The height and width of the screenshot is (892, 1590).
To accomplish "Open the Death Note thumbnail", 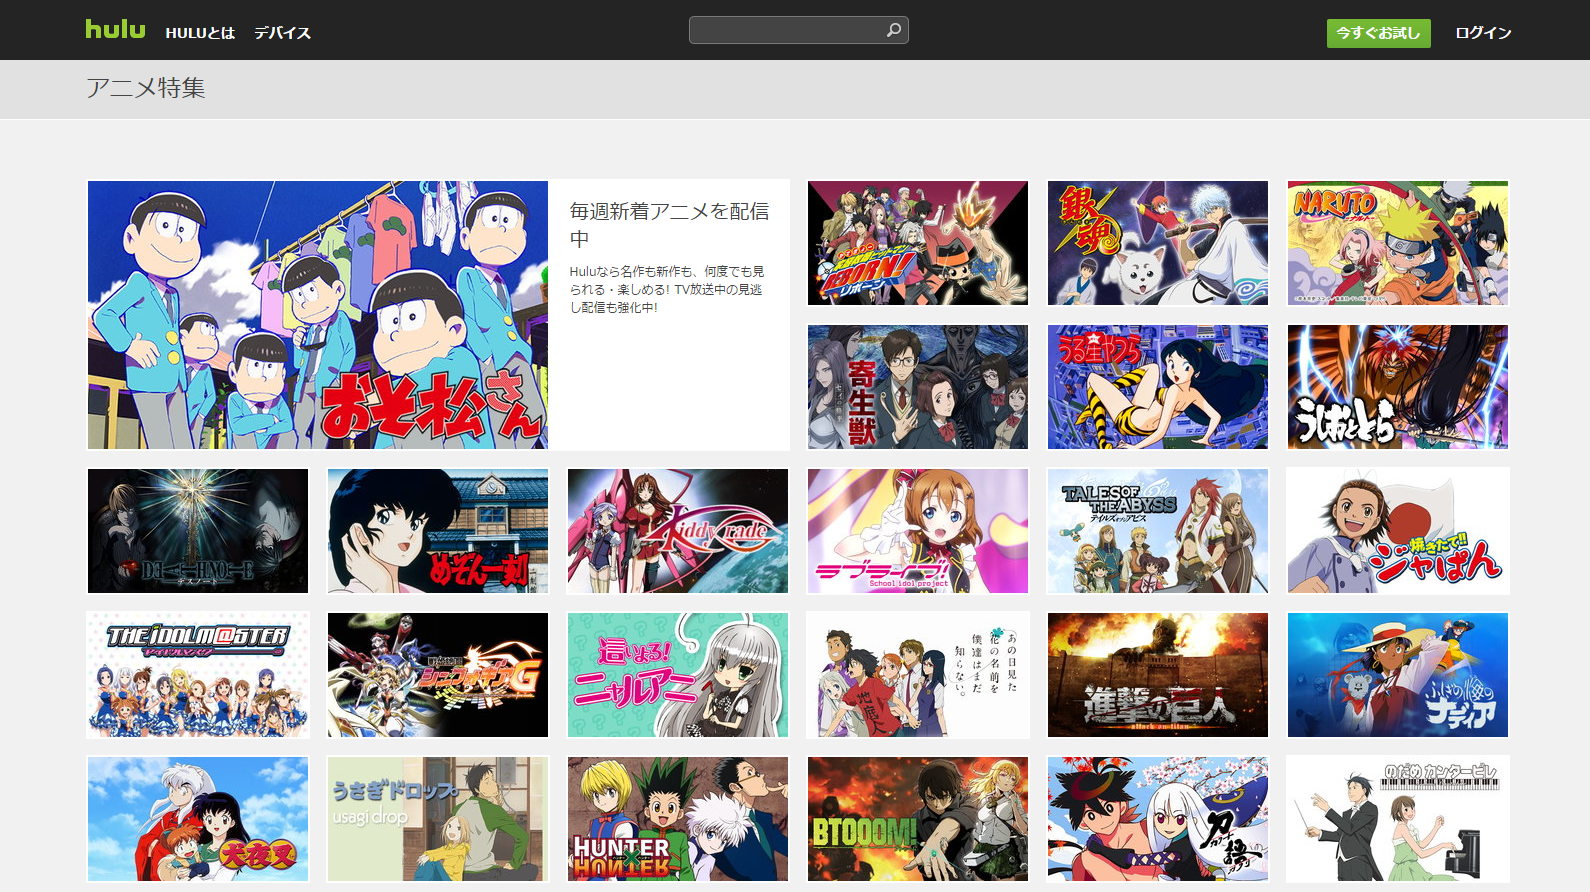I will click(x=198, y=531).
